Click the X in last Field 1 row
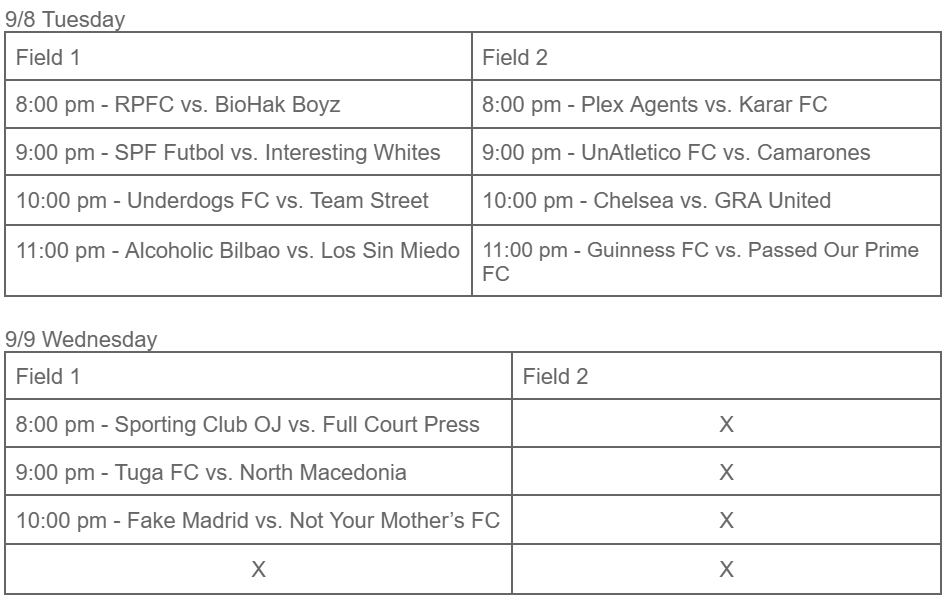Viewport: 946px width, 598px height. (x=258, y=569)
